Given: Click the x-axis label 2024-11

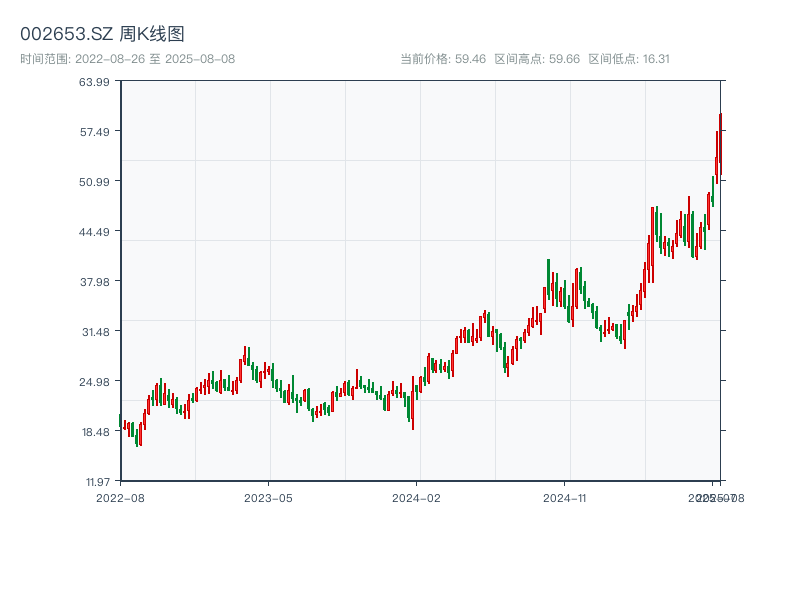Looking at the screenshot, I should click(564, 498).
